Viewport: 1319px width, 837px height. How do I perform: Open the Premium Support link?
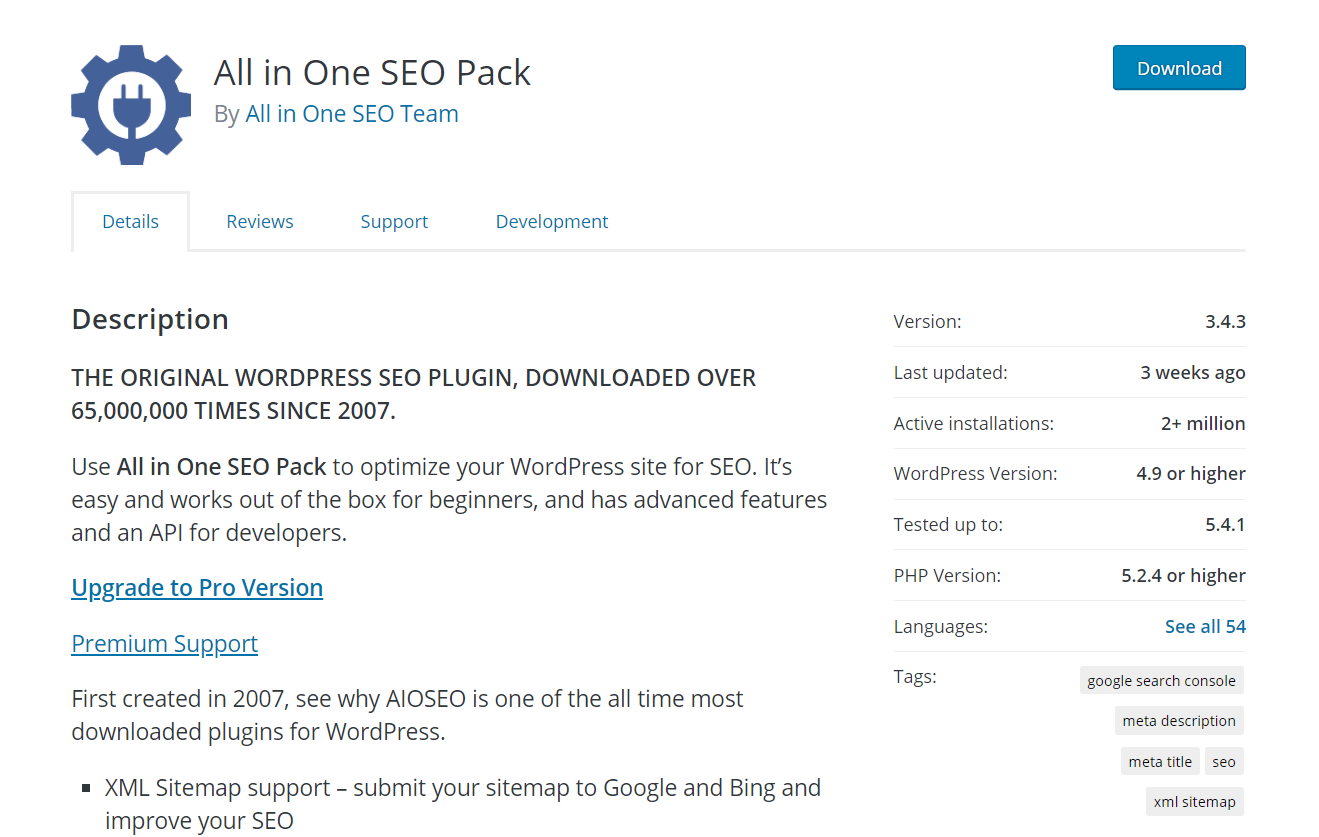click(165, 643)
